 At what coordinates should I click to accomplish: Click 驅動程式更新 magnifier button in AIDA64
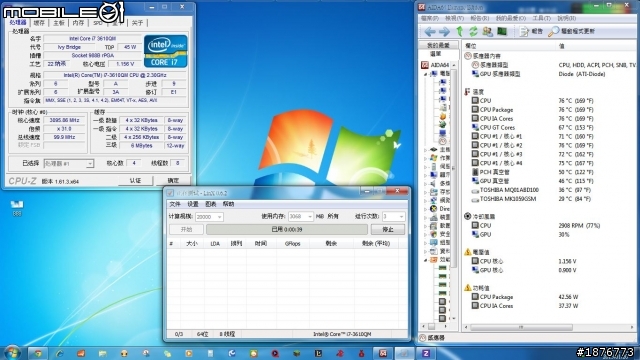tap(571, 31)
